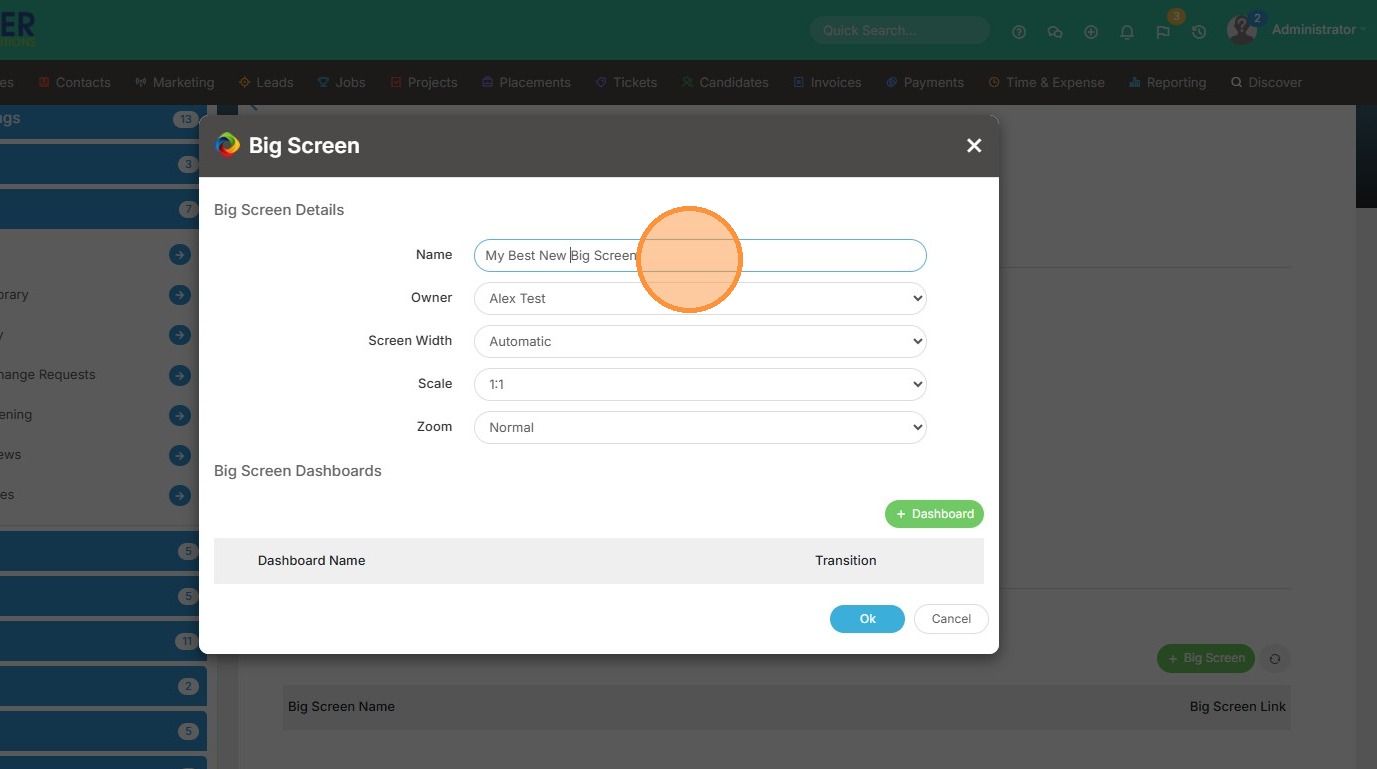This screenshot has height=769, width=1377.
Task: Open the Marketing menu
Action: tap(175, 82)
